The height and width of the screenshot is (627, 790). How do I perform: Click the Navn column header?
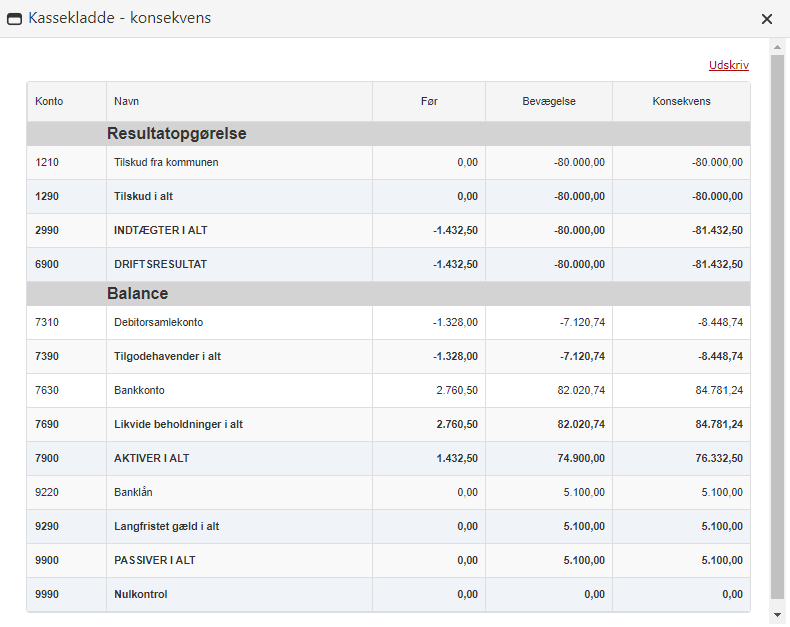coord(126,101)
